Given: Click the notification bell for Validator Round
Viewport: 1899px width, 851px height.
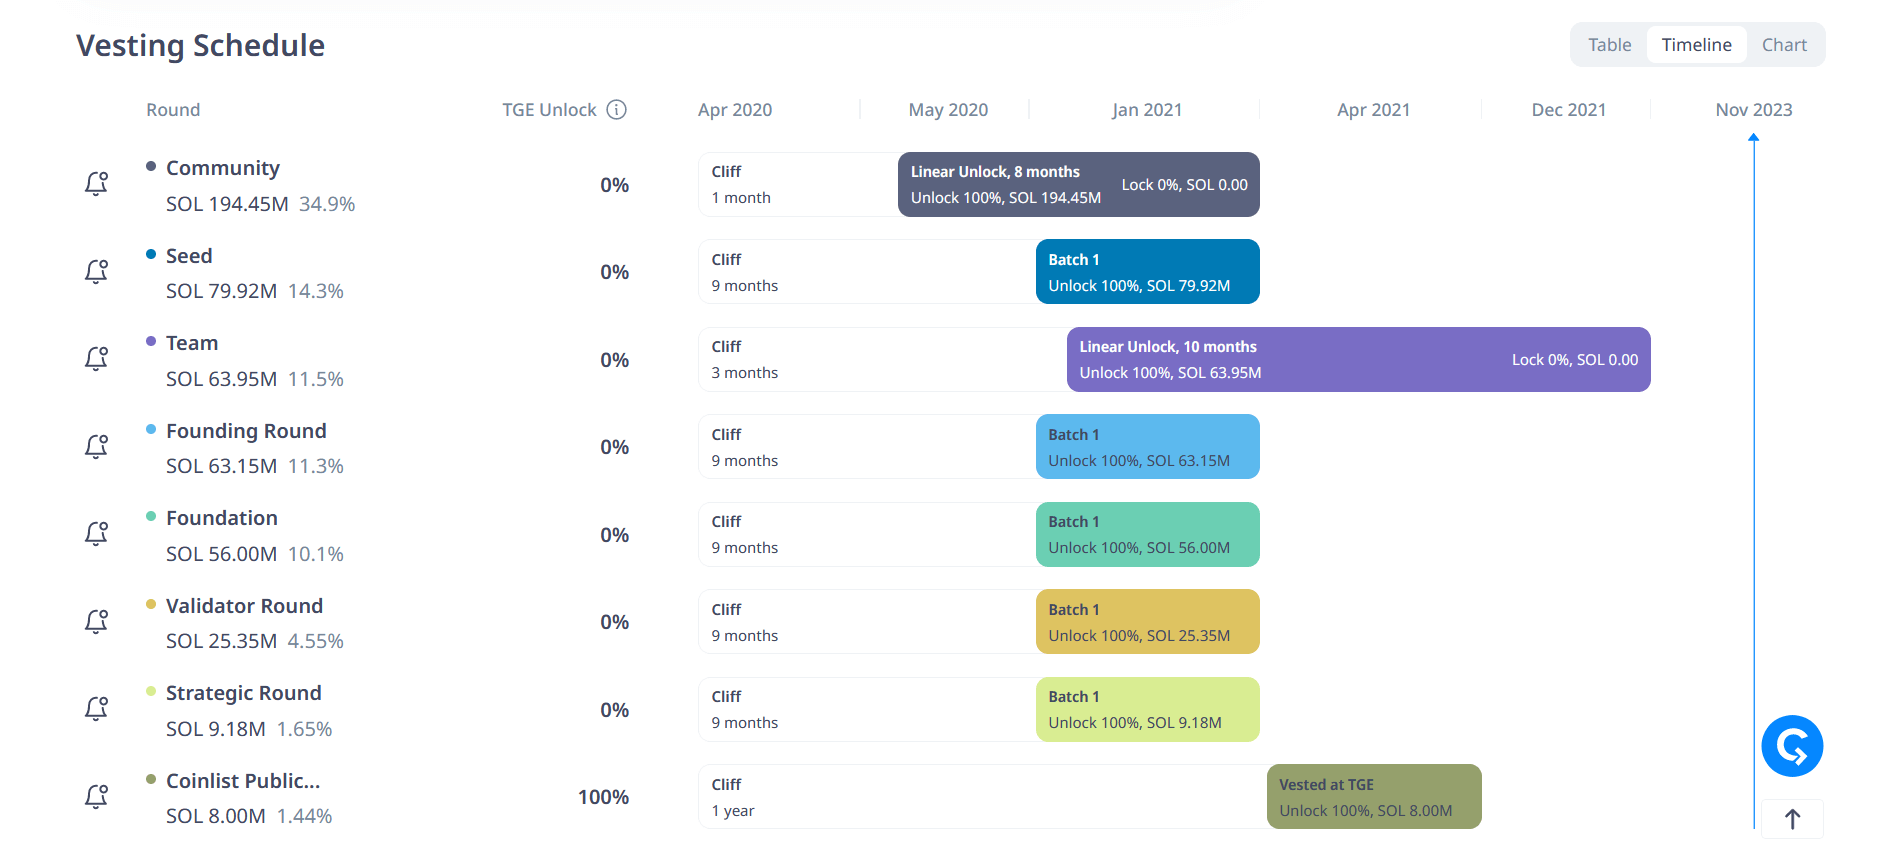Looking at the screenshot, I should [x=95, y=621].
